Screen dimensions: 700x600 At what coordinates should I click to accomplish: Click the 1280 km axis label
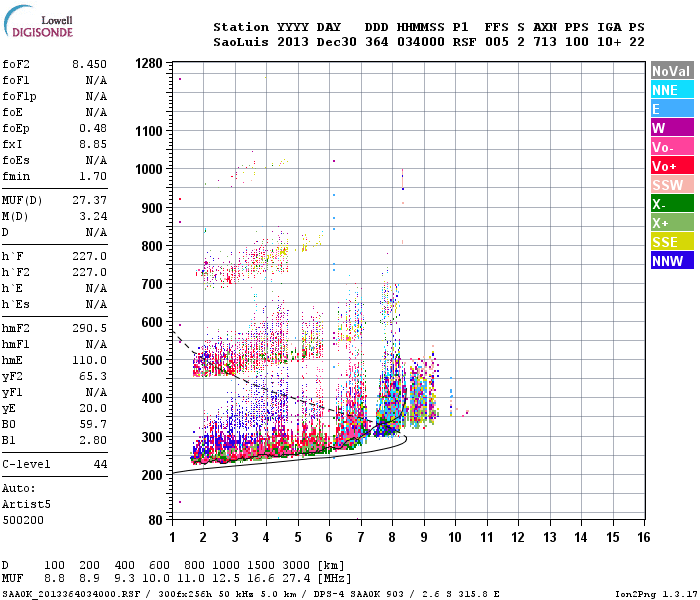pyautogui.click(x=149, y=63)
